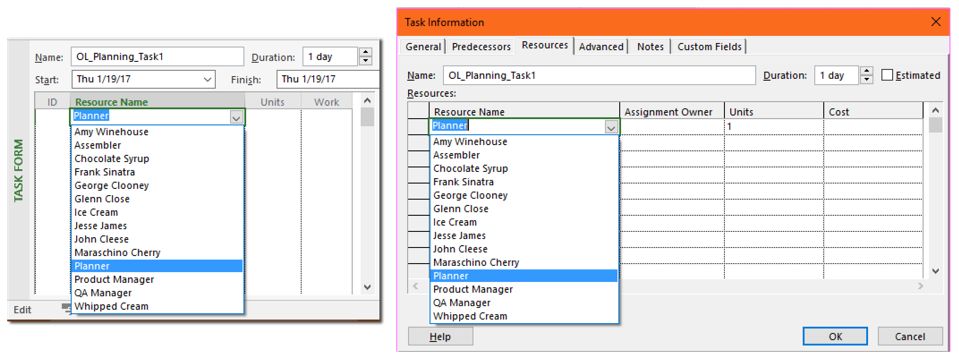Click the Resources grid scroll up arrow
Viewport: 959px width, 362px height.
click(936, 110)
